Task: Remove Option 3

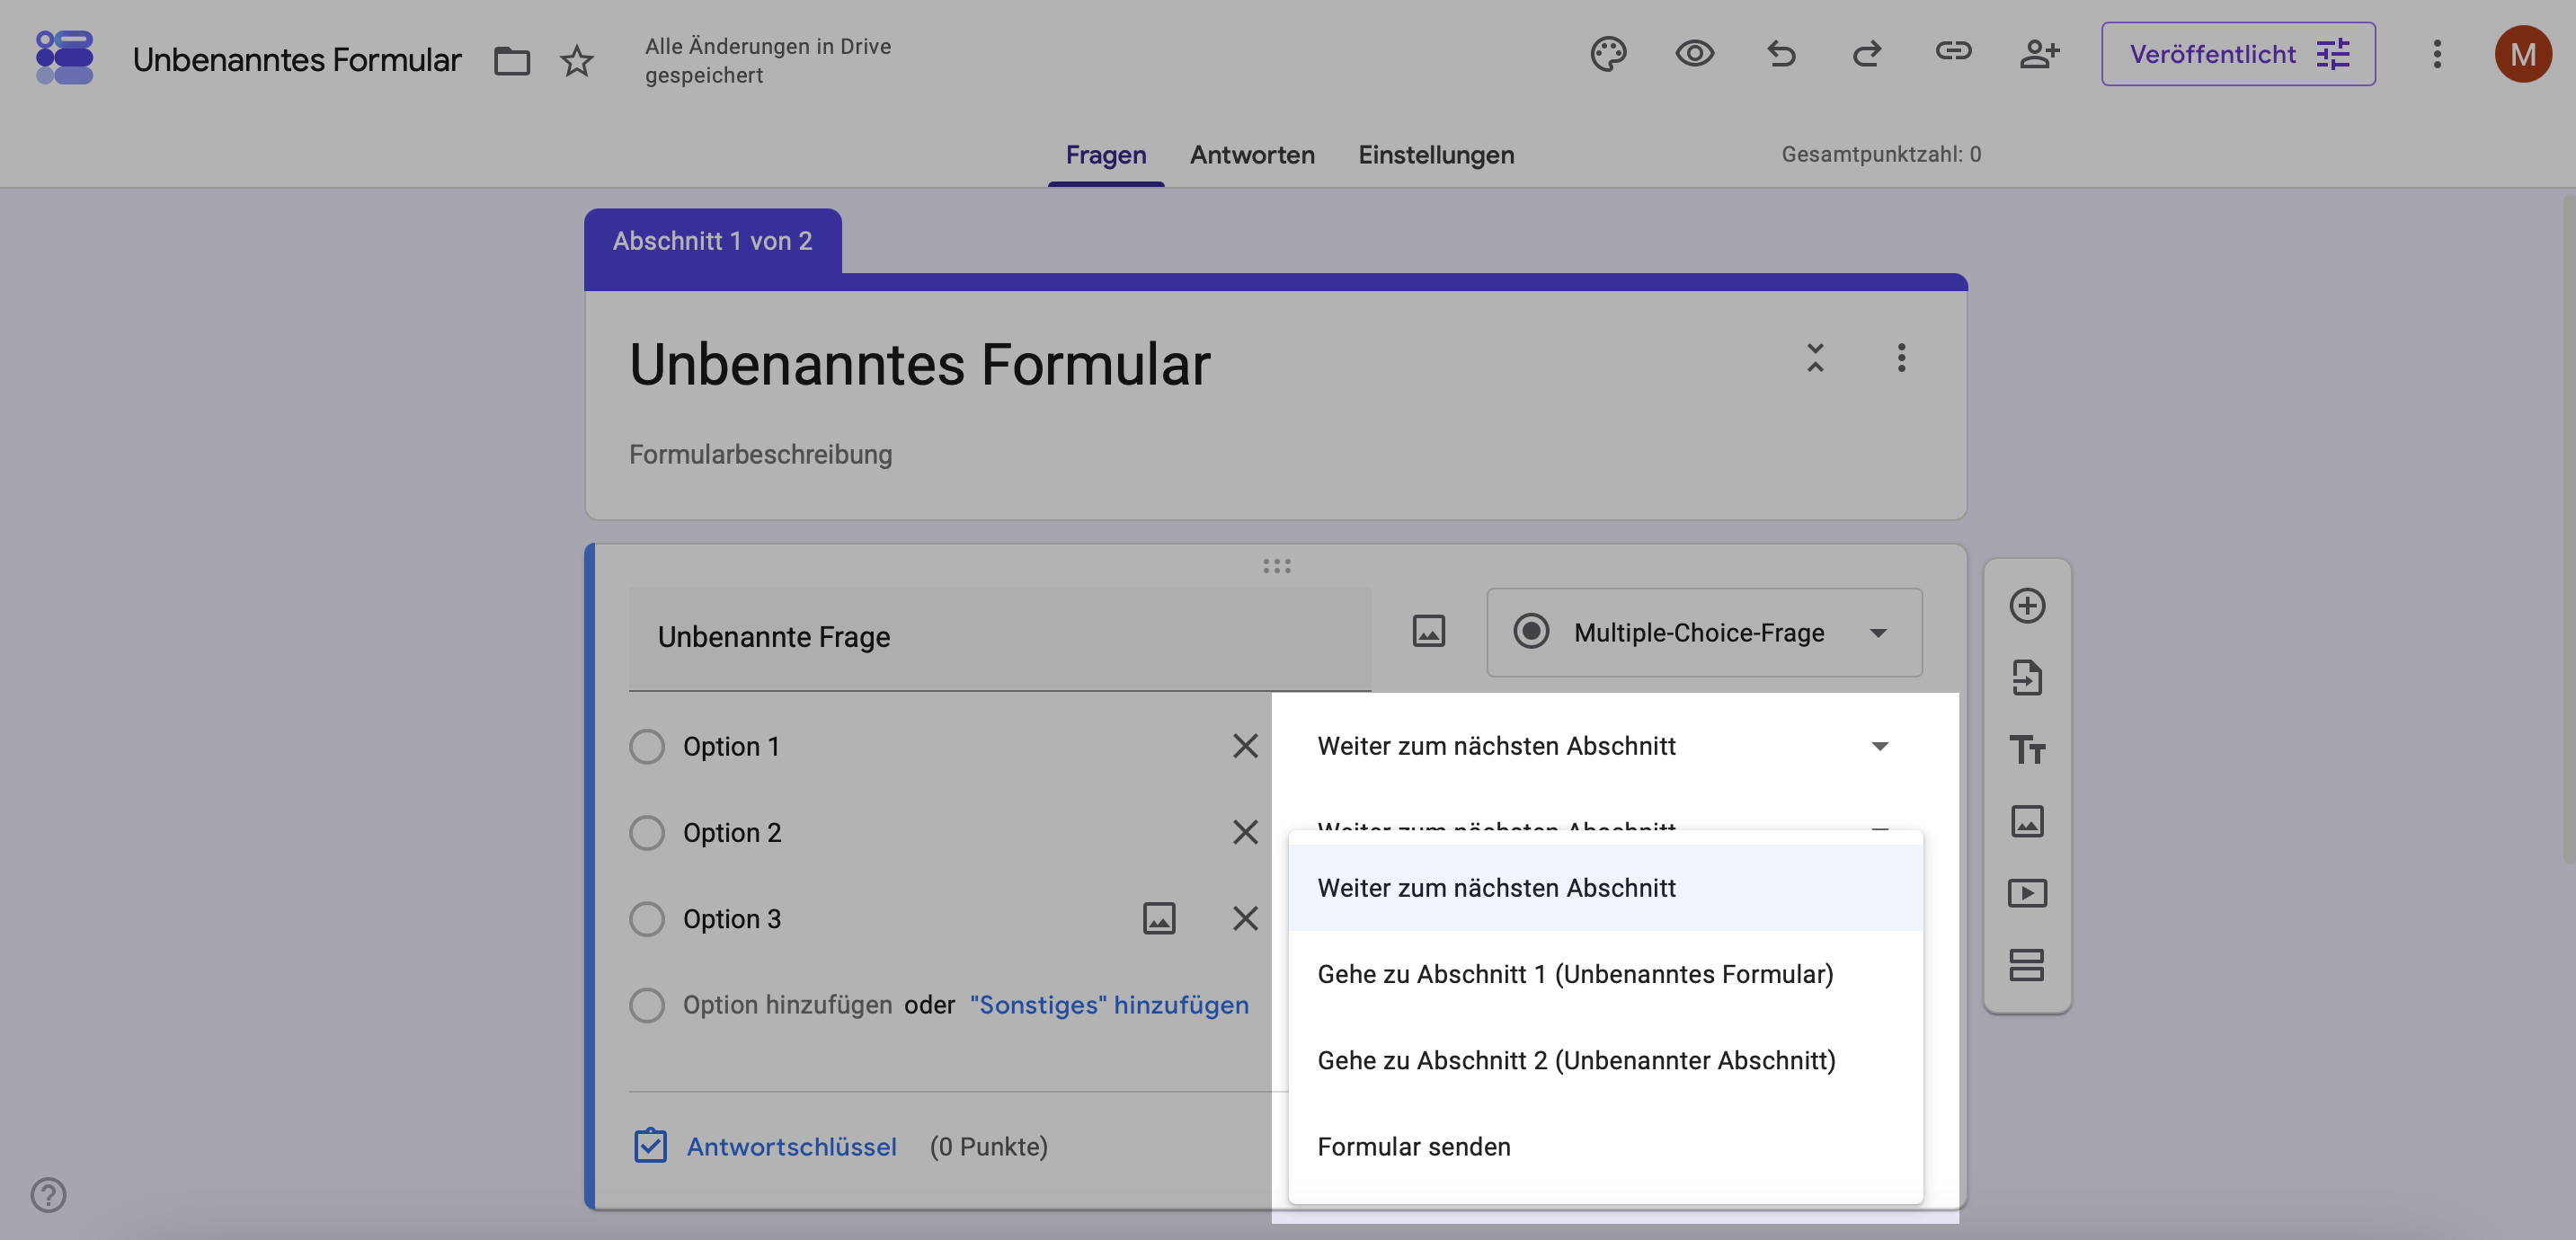Action: pyautogui.click(x=1245, y=919)
